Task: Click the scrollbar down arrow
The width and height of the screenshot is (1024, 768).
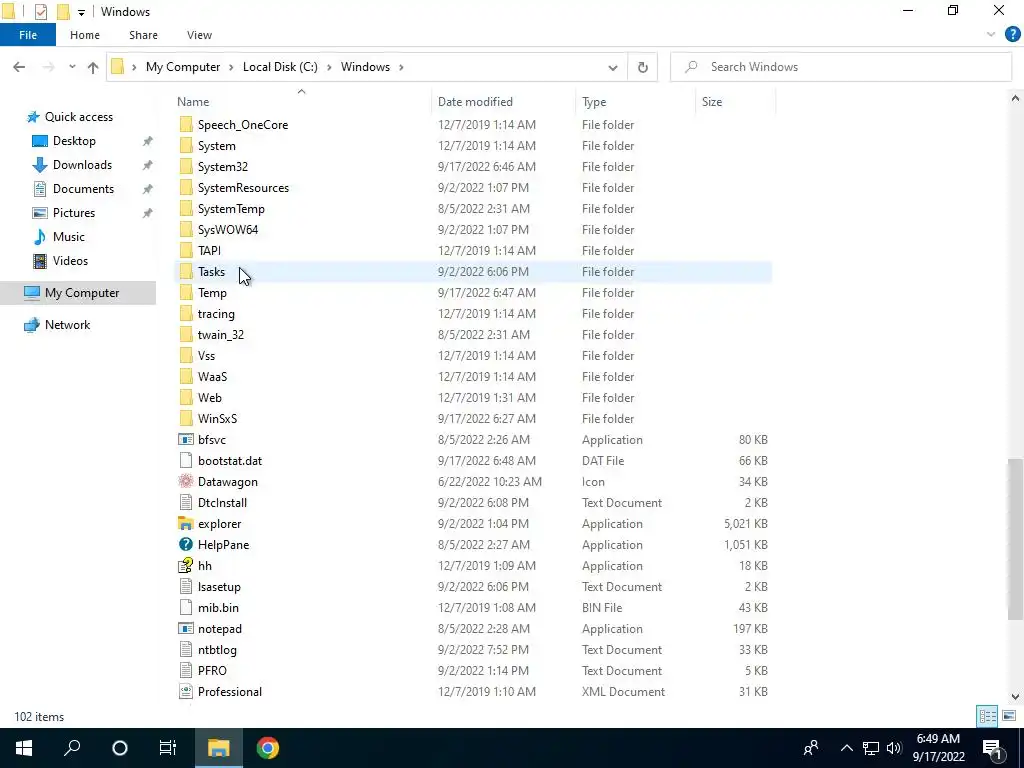Action: (1015, 697)
